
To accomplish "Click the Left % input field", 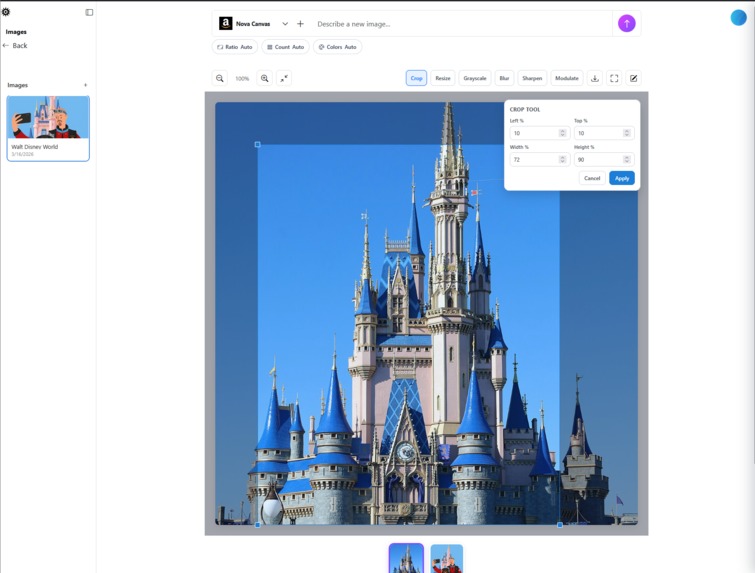I will pos(540,133).
